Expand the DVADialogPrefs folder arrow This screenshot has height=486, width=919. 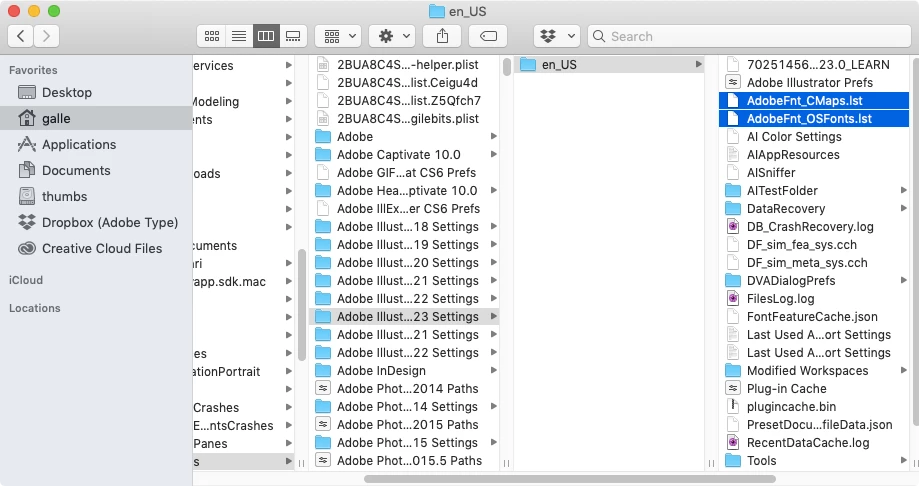pos(903,281)
